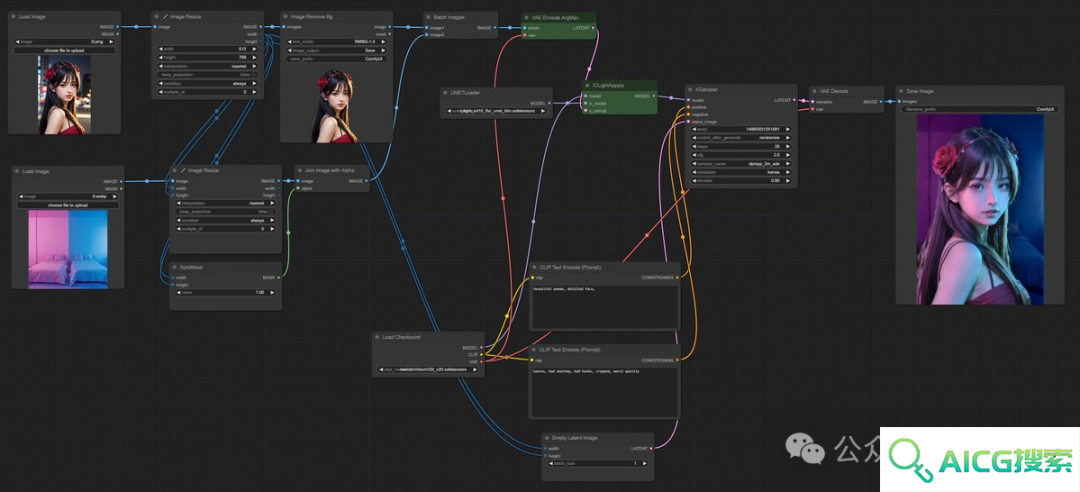Viewport: 1080px width, 492px height.
Task: Click the KSampler seed number field
Action: (x=740, y=129)
